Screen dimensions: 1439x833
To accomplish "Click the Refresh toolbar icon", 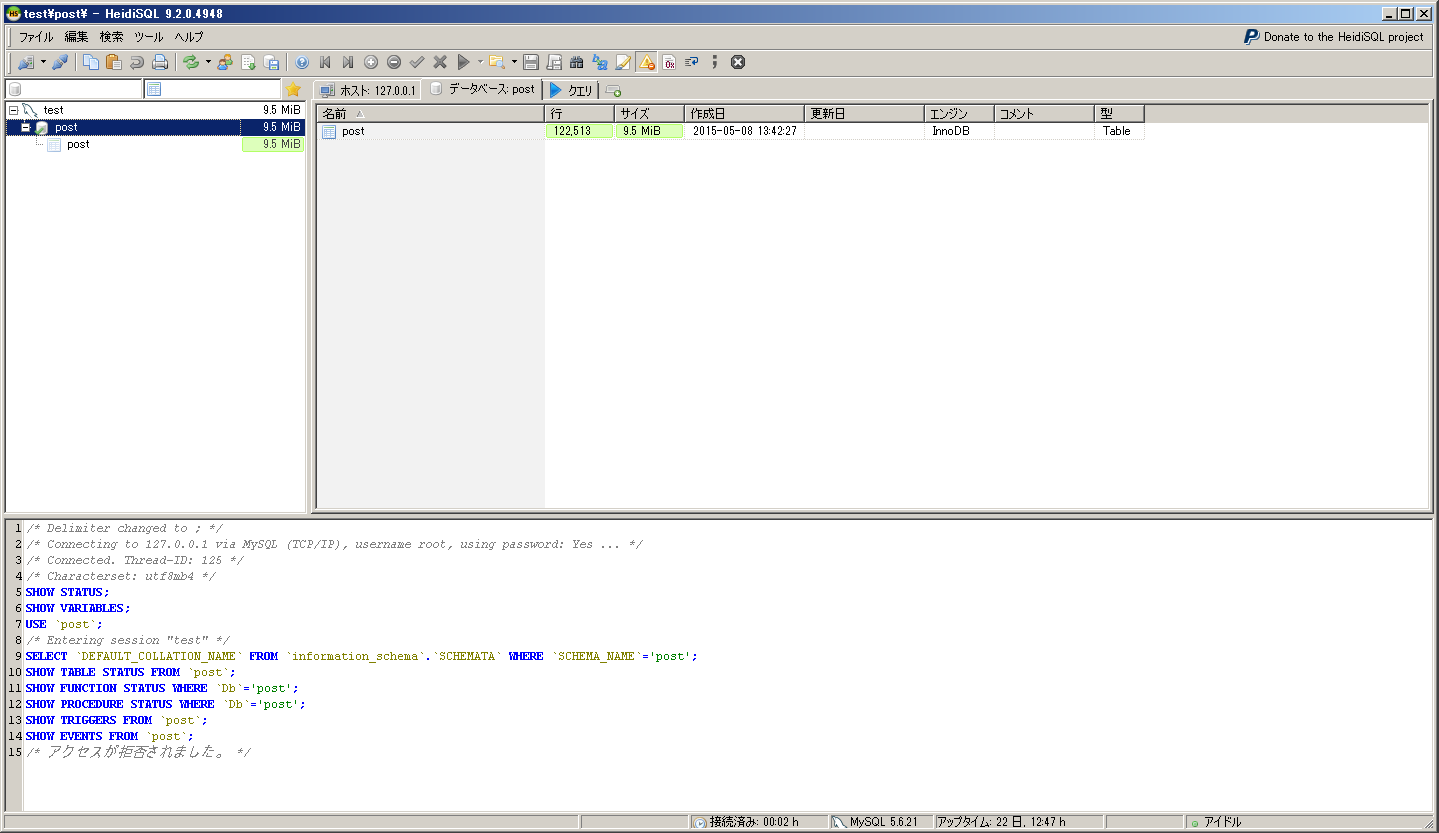I will point(190,62).
